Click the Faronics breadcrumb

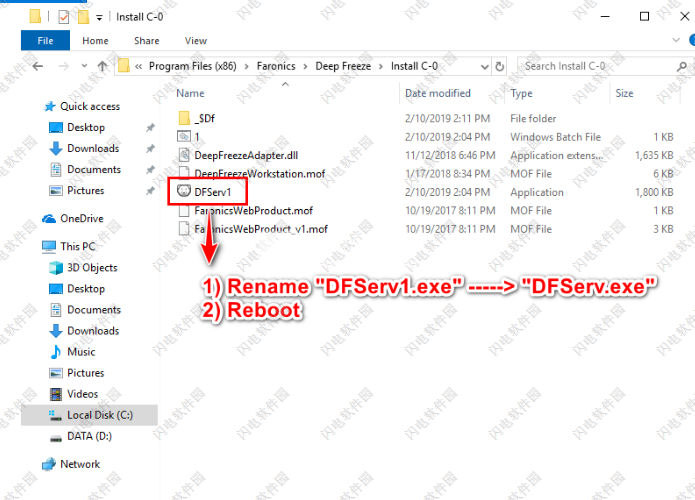tap(276, 66)
